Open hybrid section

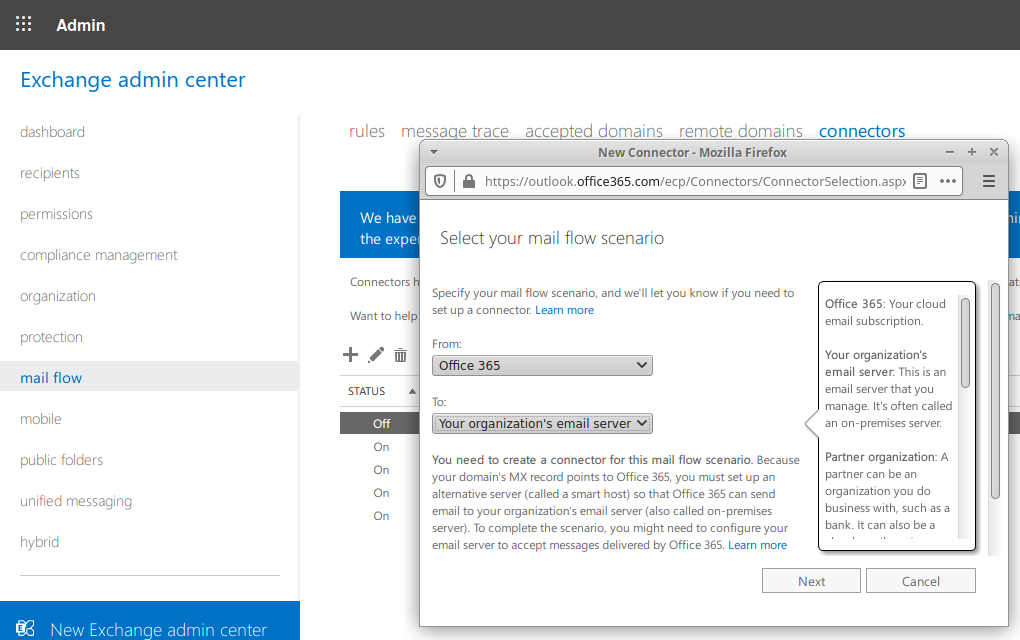pyautogui.click(x=39, y=542)
